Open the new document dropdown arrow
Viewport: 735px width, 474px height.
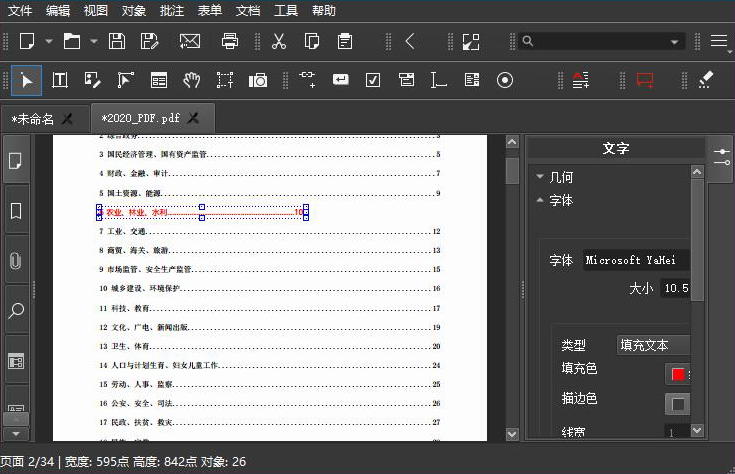click(49, 41)
